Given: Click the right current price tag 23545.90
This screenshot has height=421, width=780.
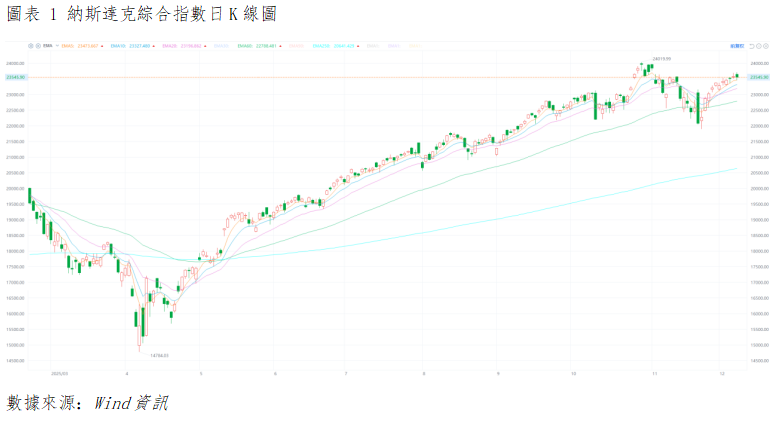Looking at the screenshot, I should 757,77.
